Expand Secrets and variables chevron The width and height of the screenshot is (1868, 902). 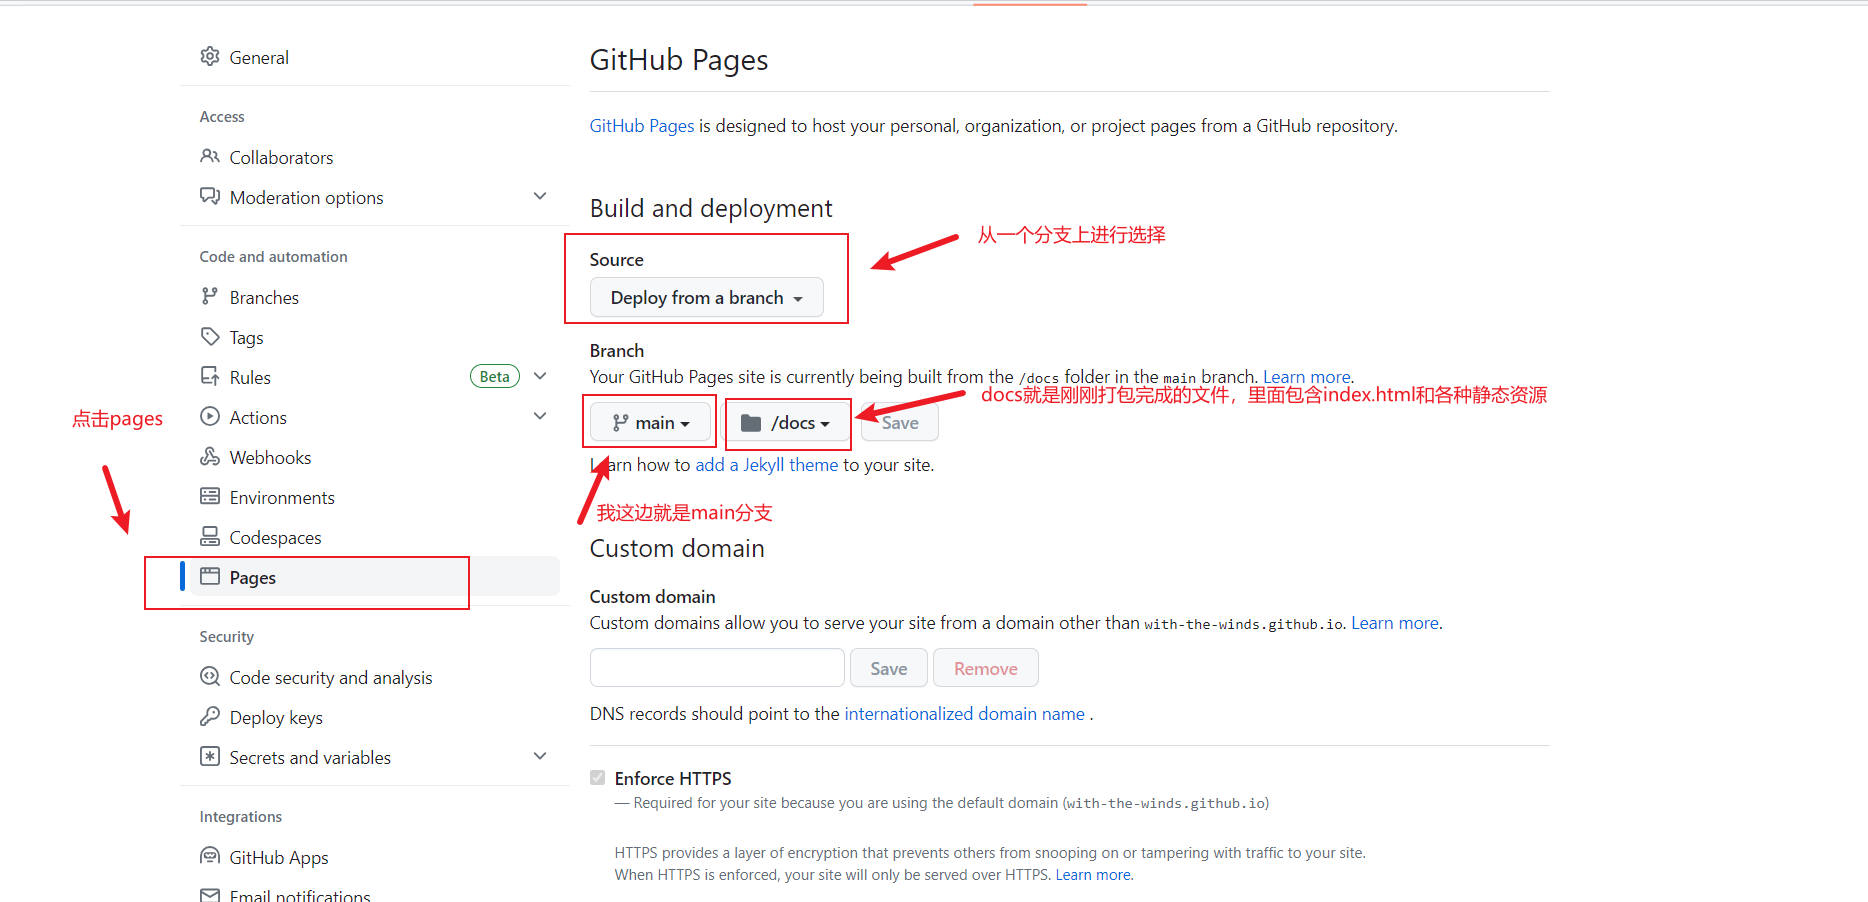tap(540, 756)
